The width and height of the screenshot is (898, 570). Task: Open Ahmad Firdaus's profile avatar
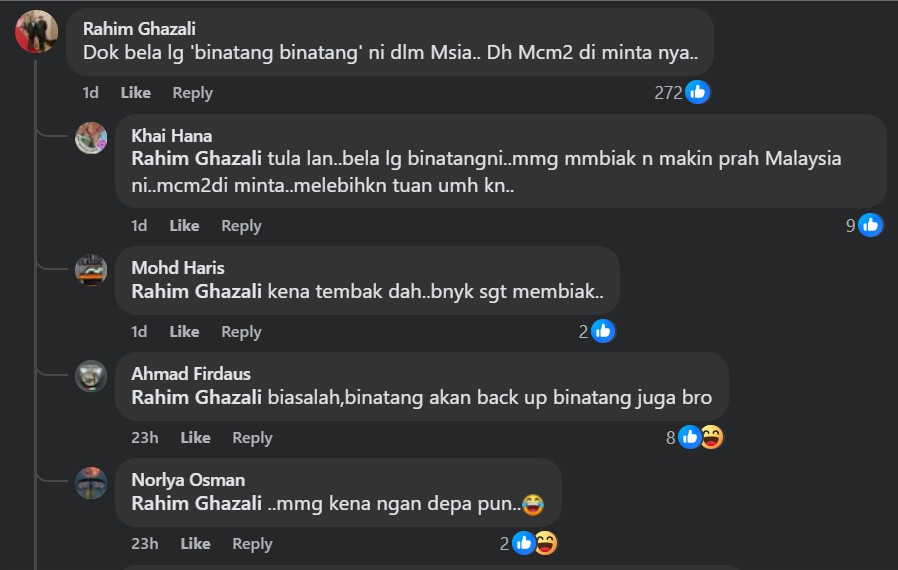[91, 376]
